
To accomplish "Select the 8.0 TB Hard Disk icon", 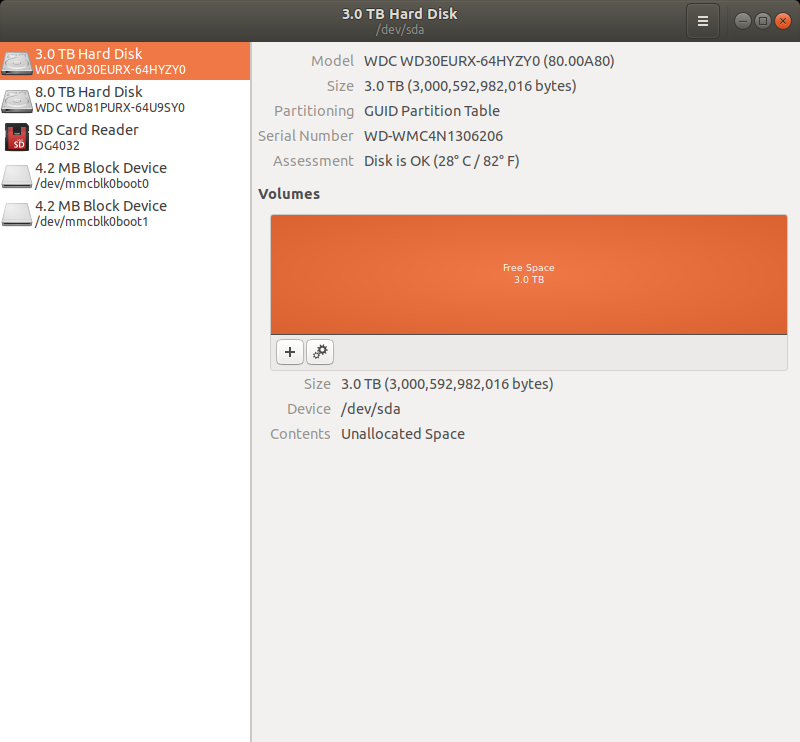I will point(17,100).
